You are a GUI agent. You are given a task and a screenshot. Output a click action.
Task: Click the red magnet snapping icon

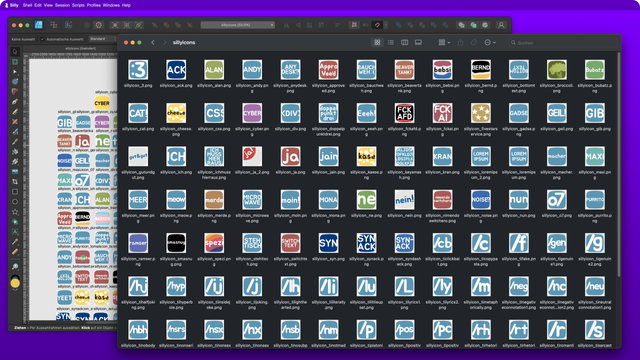[378, 25]
